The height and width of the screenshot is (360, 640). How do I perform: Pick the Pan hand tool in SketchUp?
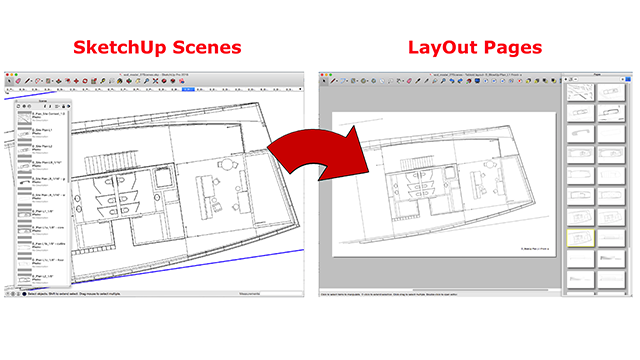tap(138, 81)
